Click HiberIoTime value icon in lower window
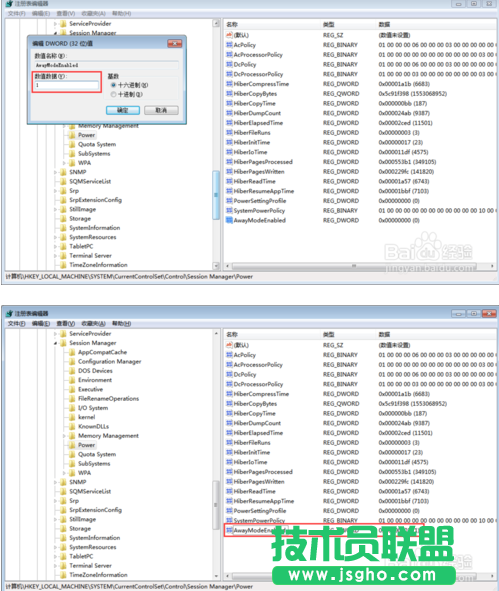Screen dimensions: 499x591 229,462
